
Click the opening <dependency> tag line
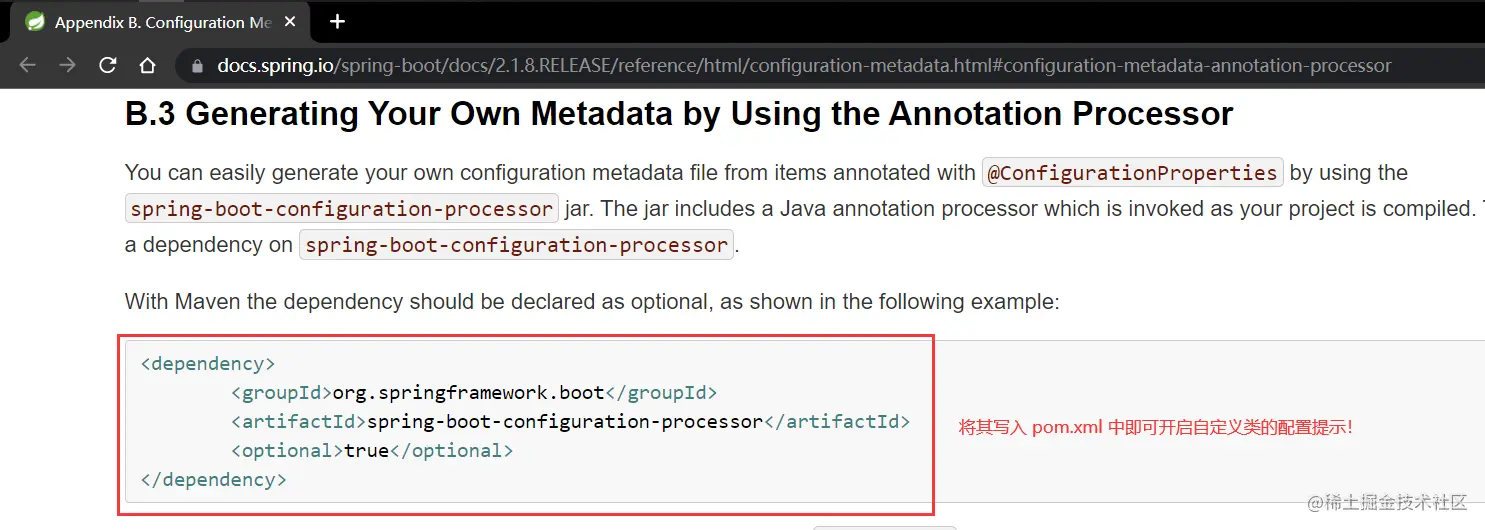(x=208, y=363)
